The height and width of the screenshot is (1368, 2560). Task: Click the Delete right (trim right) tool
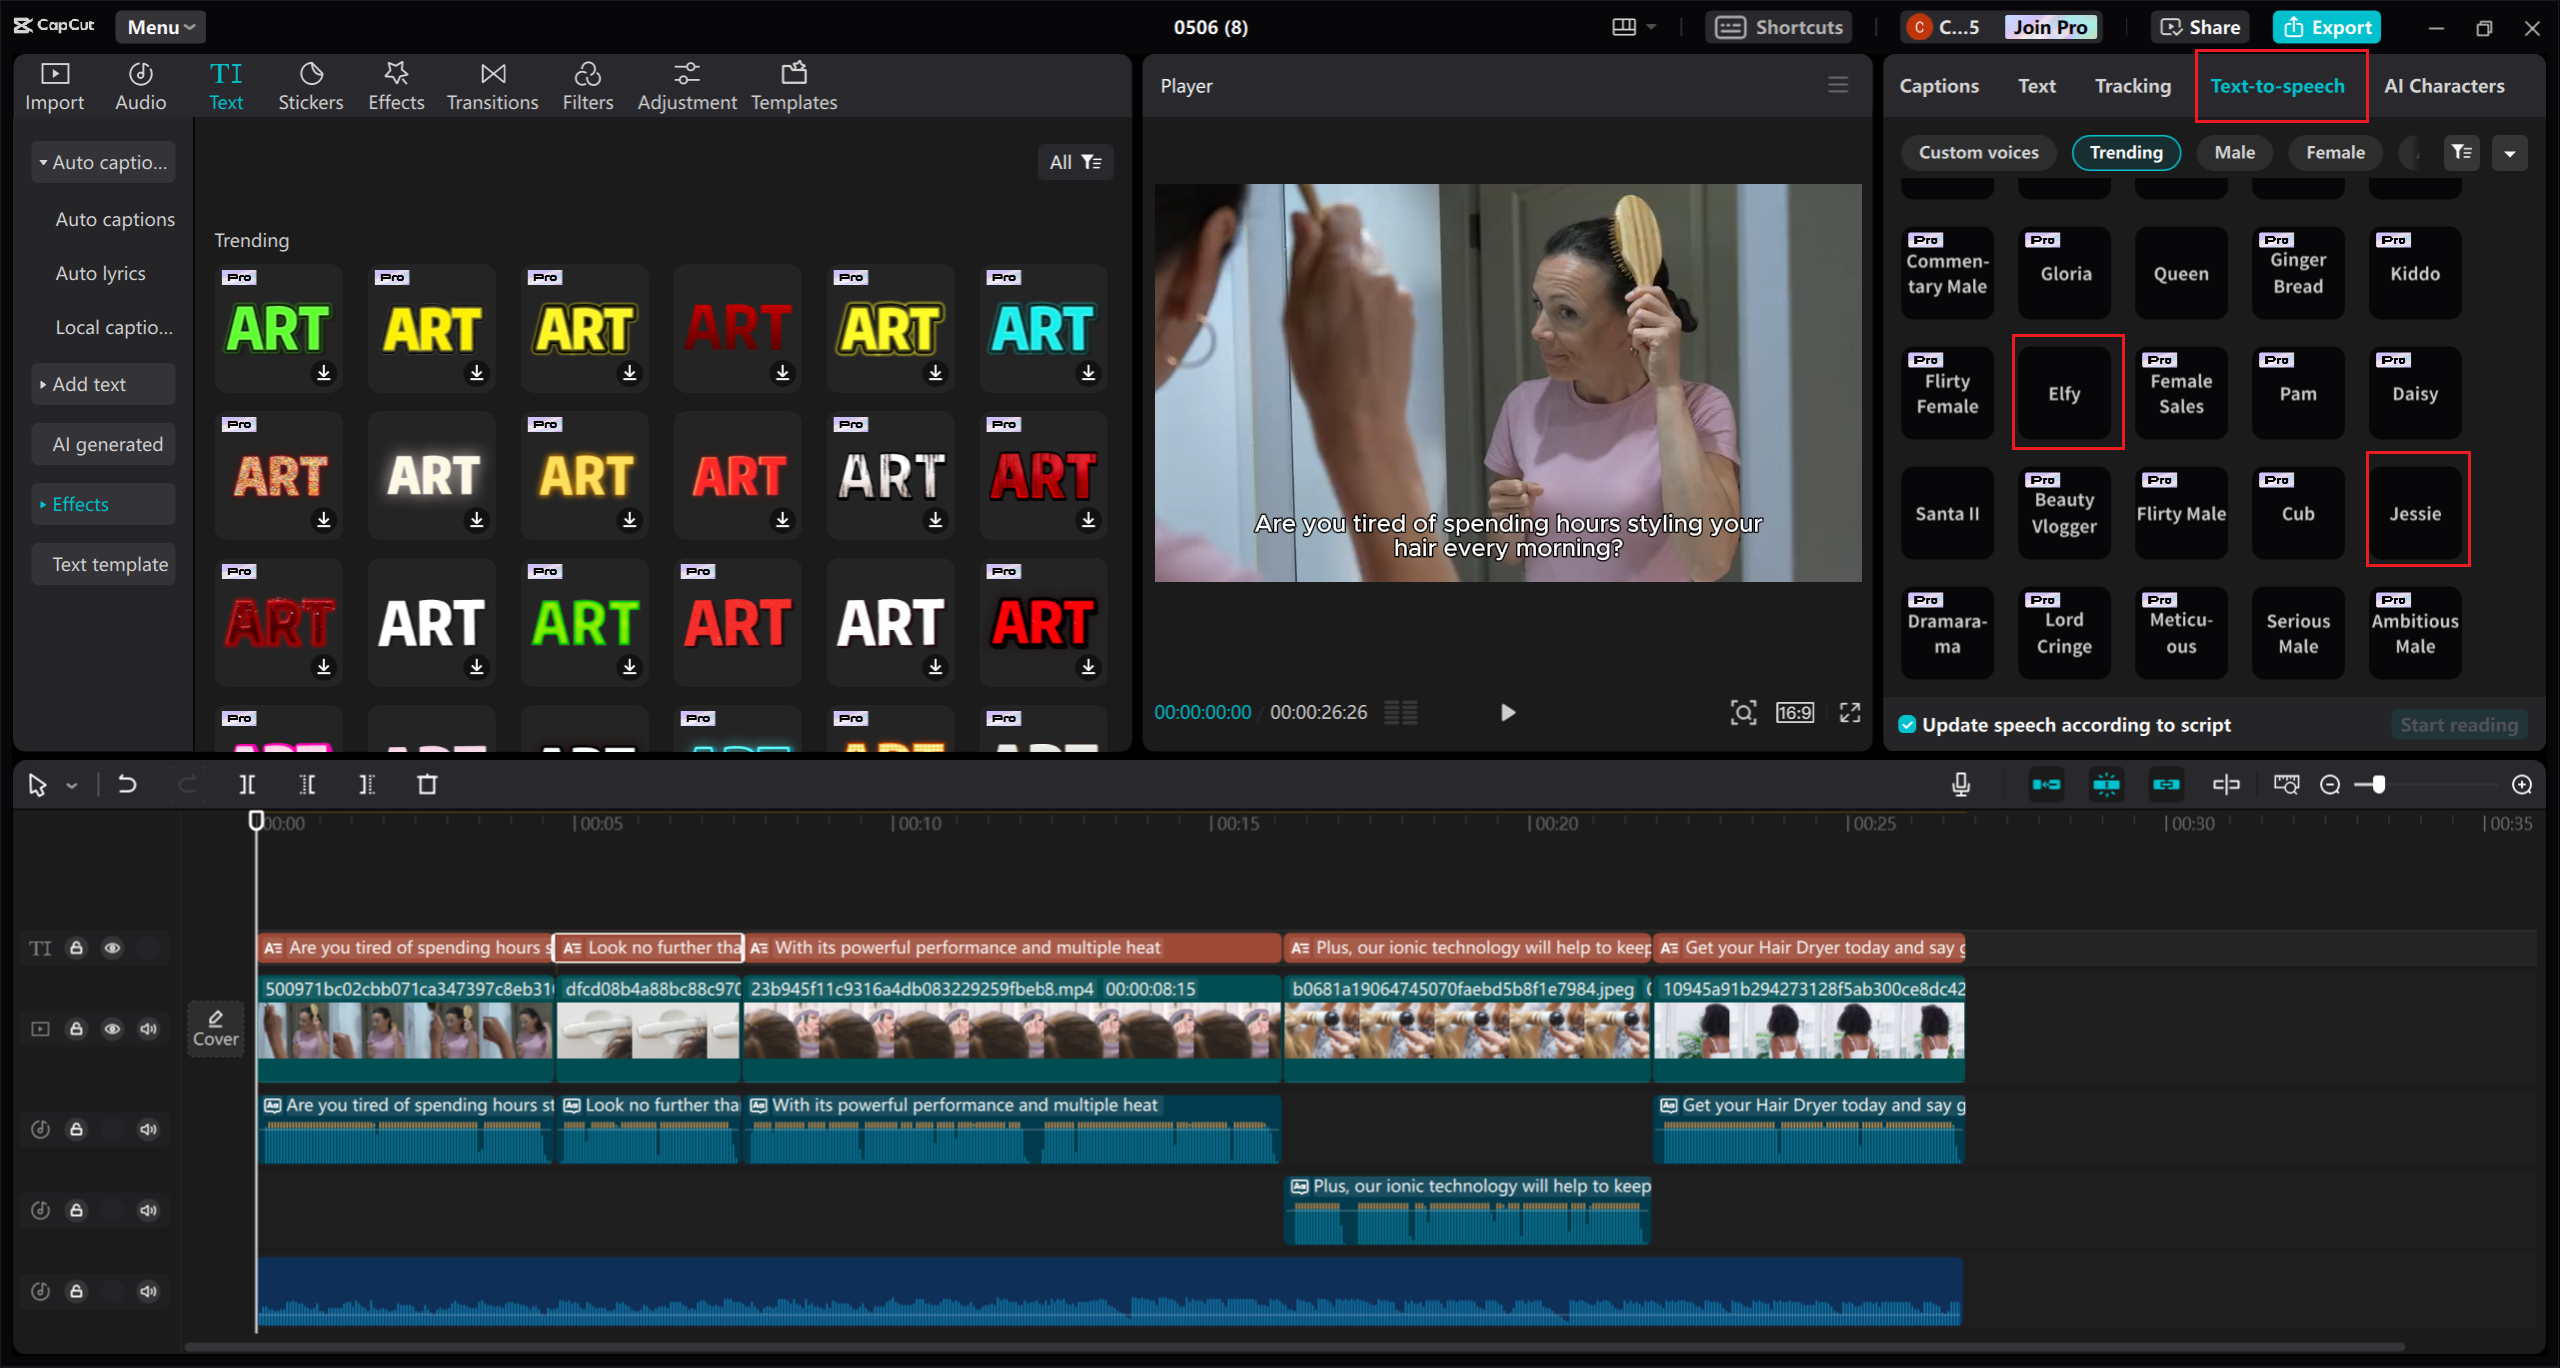tap(367, 785)
